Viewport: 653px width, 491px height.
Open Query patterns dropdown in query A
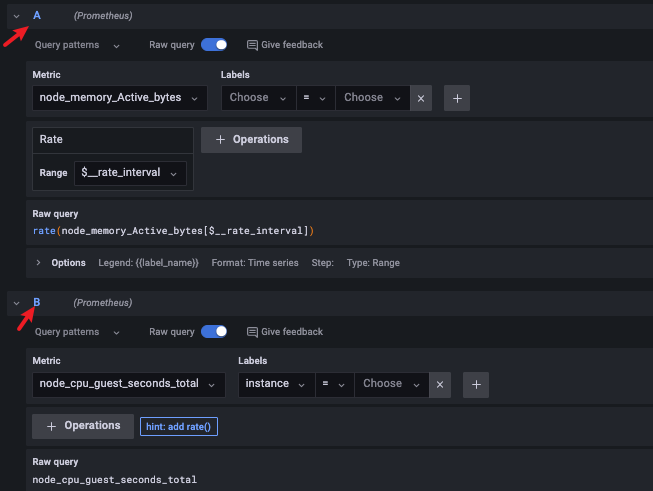pos(77,45)
